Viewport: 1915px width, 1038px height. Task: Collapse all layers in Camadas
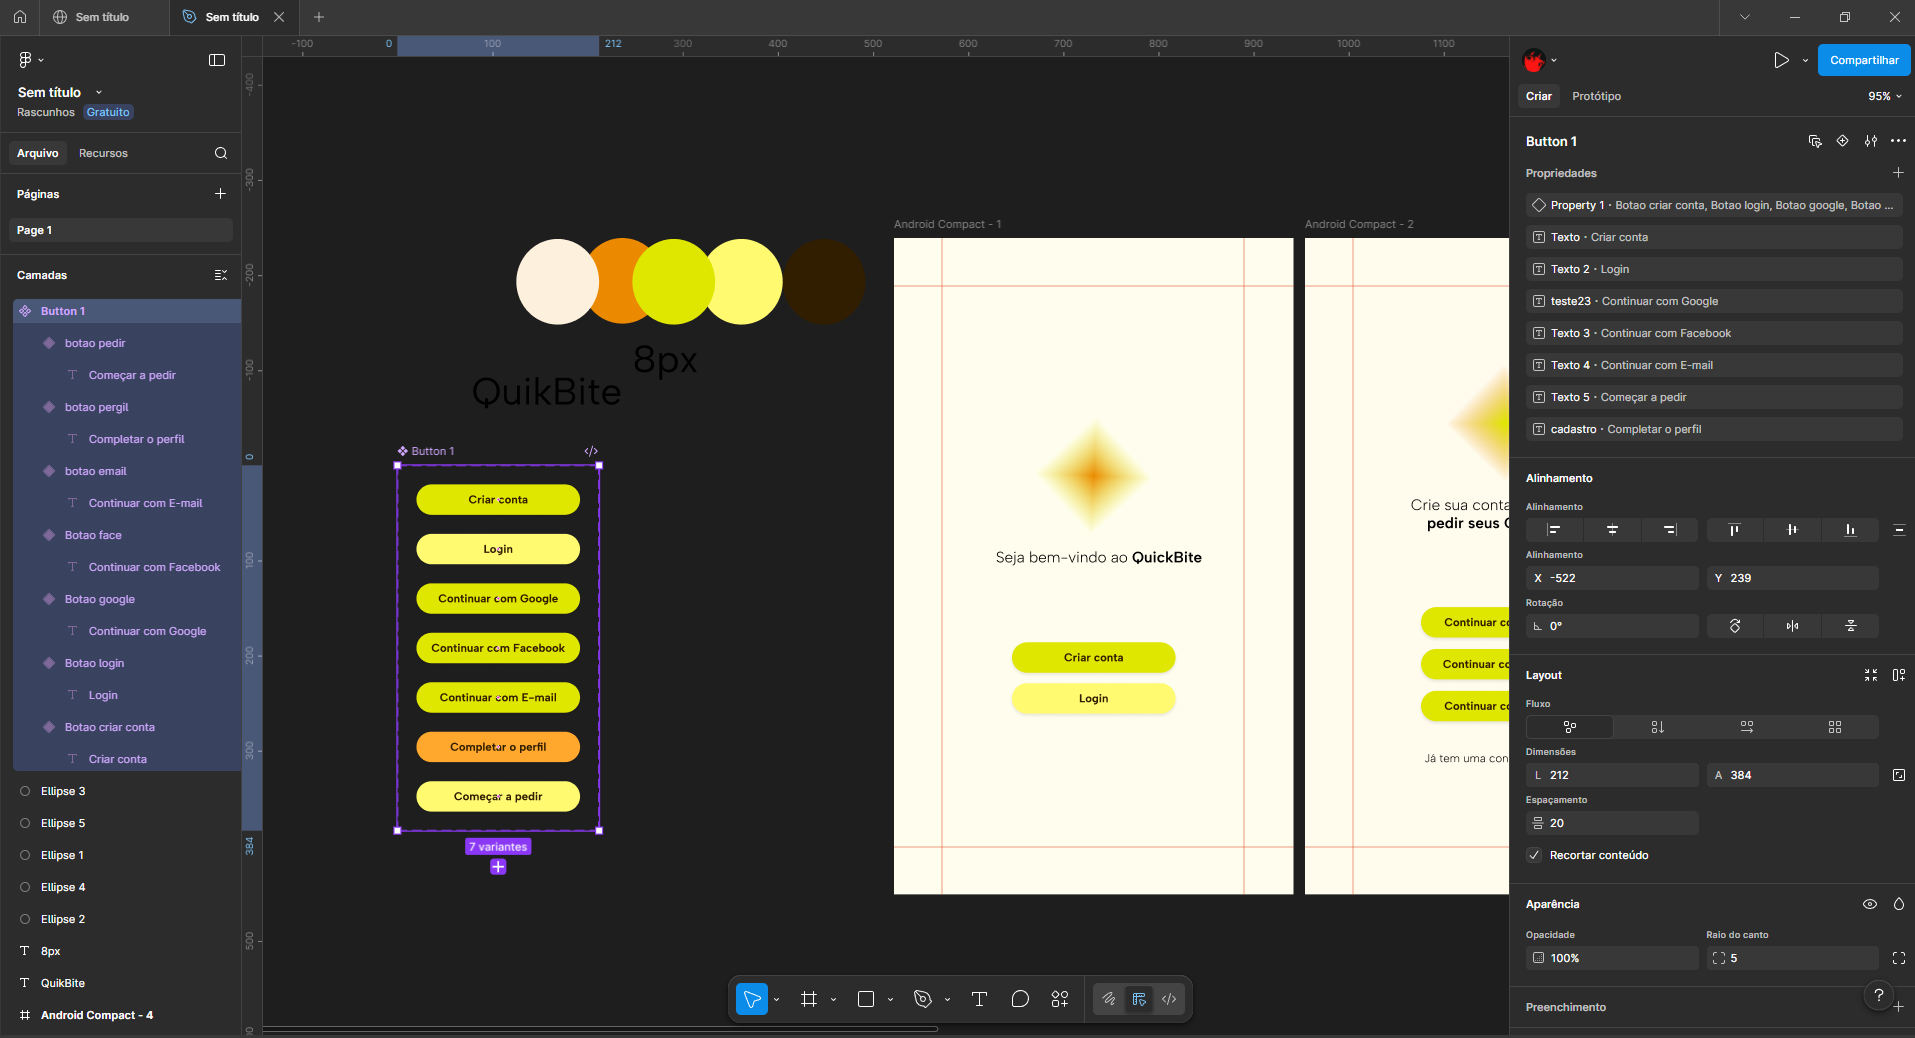(221, 275)
